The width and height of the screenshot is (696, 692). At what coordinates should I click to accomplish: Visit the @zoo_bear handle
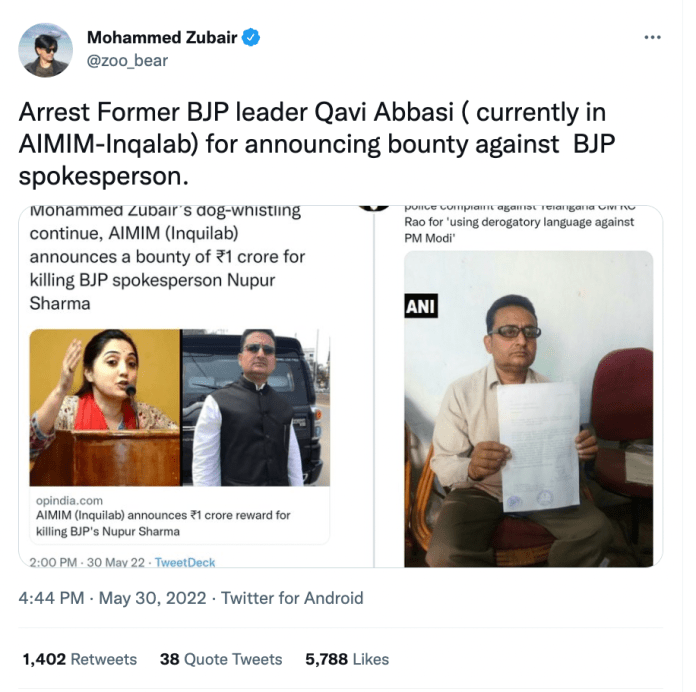tap(127, 61)
